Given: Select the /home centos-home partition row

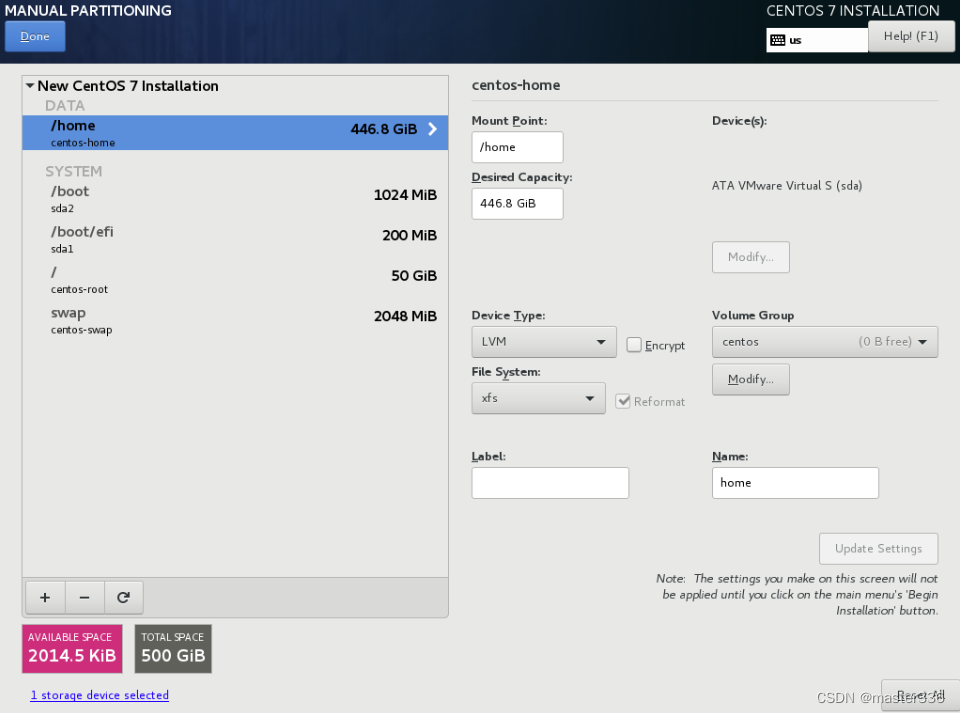Looking at the screenshot, I should point(235,133).
